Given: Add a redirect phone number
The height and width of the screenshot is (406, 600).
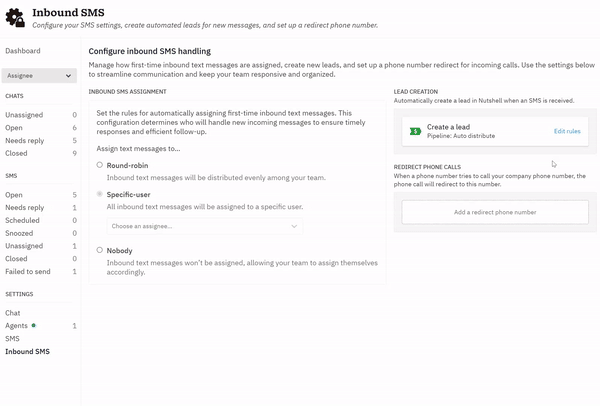Looking at the screenshot, I should click(494, 212).
